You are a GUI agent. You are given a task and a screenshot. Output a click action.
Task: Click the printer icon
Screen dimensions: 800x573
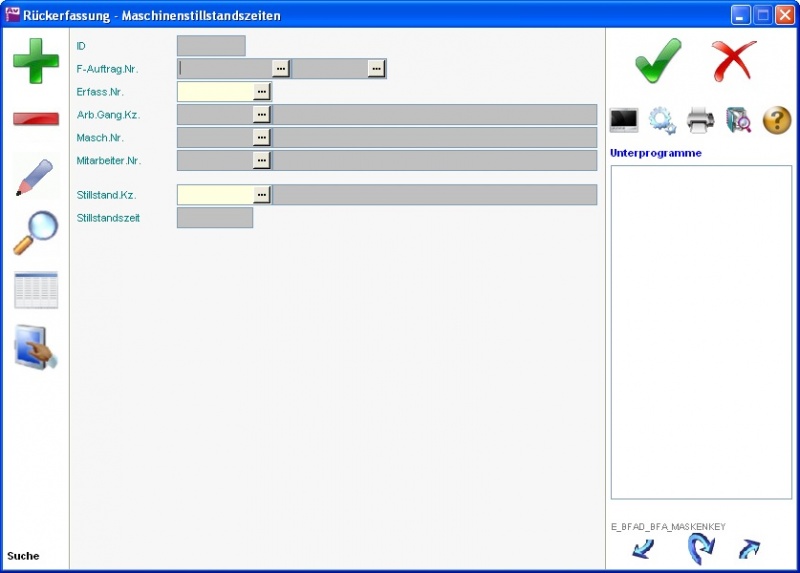pos(700,120)
